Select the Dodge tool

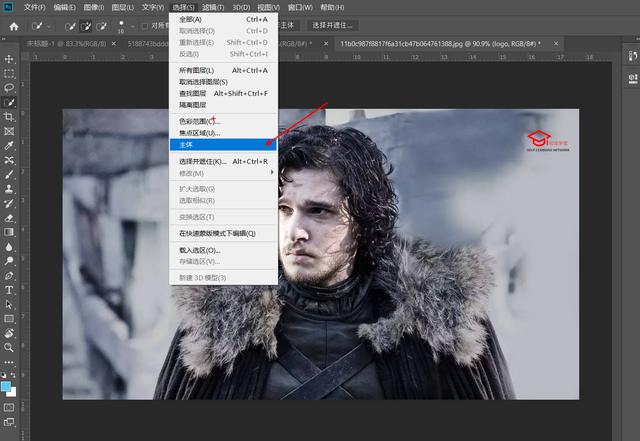click(x=9, y=261)
